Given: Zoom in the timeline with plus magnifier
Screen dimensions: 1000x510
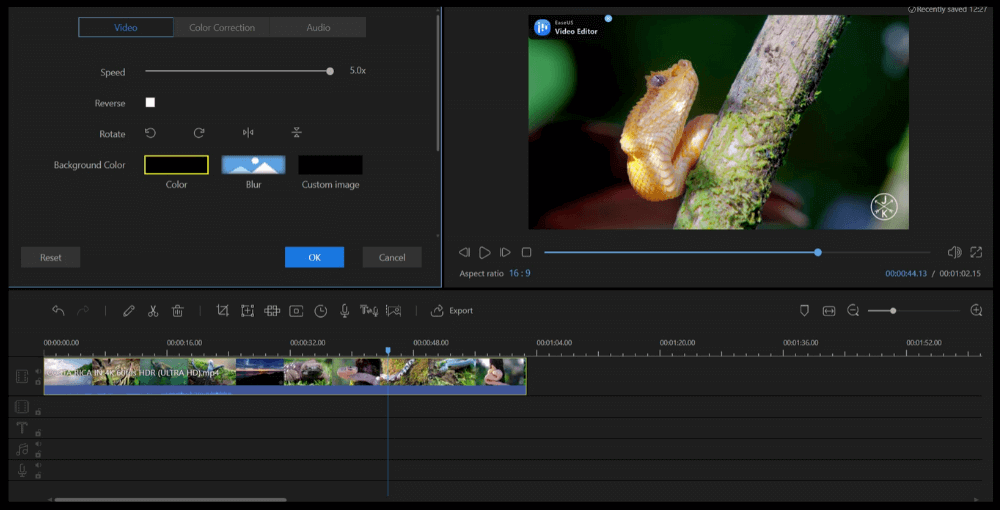Looking at the screenshot, I should [976, 311].
